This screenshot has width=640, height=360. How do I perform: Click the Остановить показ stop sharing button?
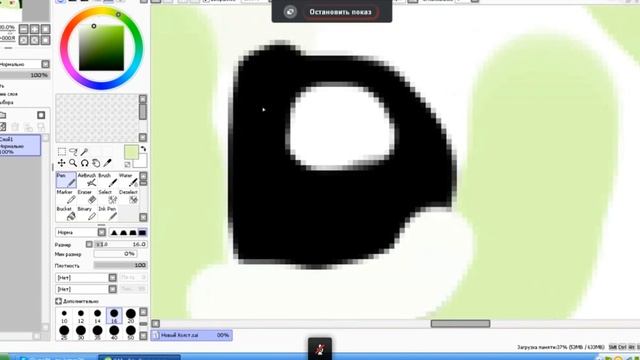pos(340,12)
